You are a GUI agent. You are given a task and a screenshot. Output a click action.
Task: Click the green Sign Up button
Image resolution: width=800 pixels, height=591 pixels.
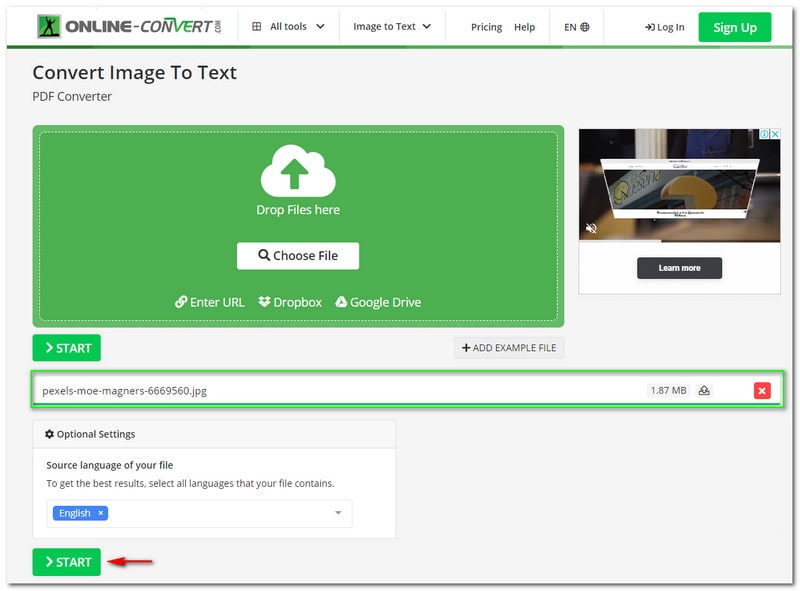[734, 27]
